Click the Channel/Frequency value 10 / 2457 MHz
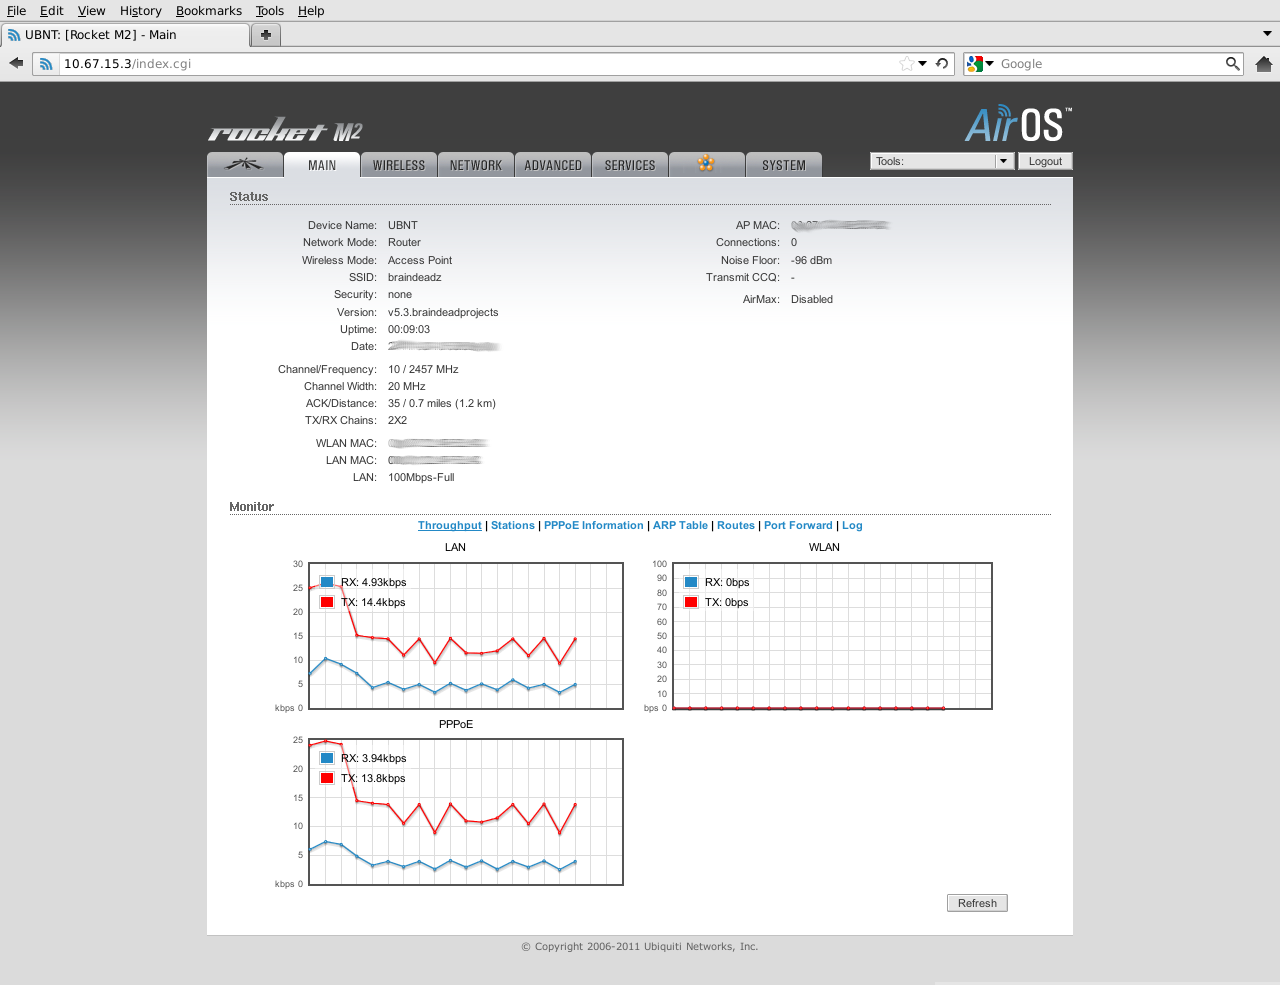Viewport: 1280px width, 985px height. (423, 369)
